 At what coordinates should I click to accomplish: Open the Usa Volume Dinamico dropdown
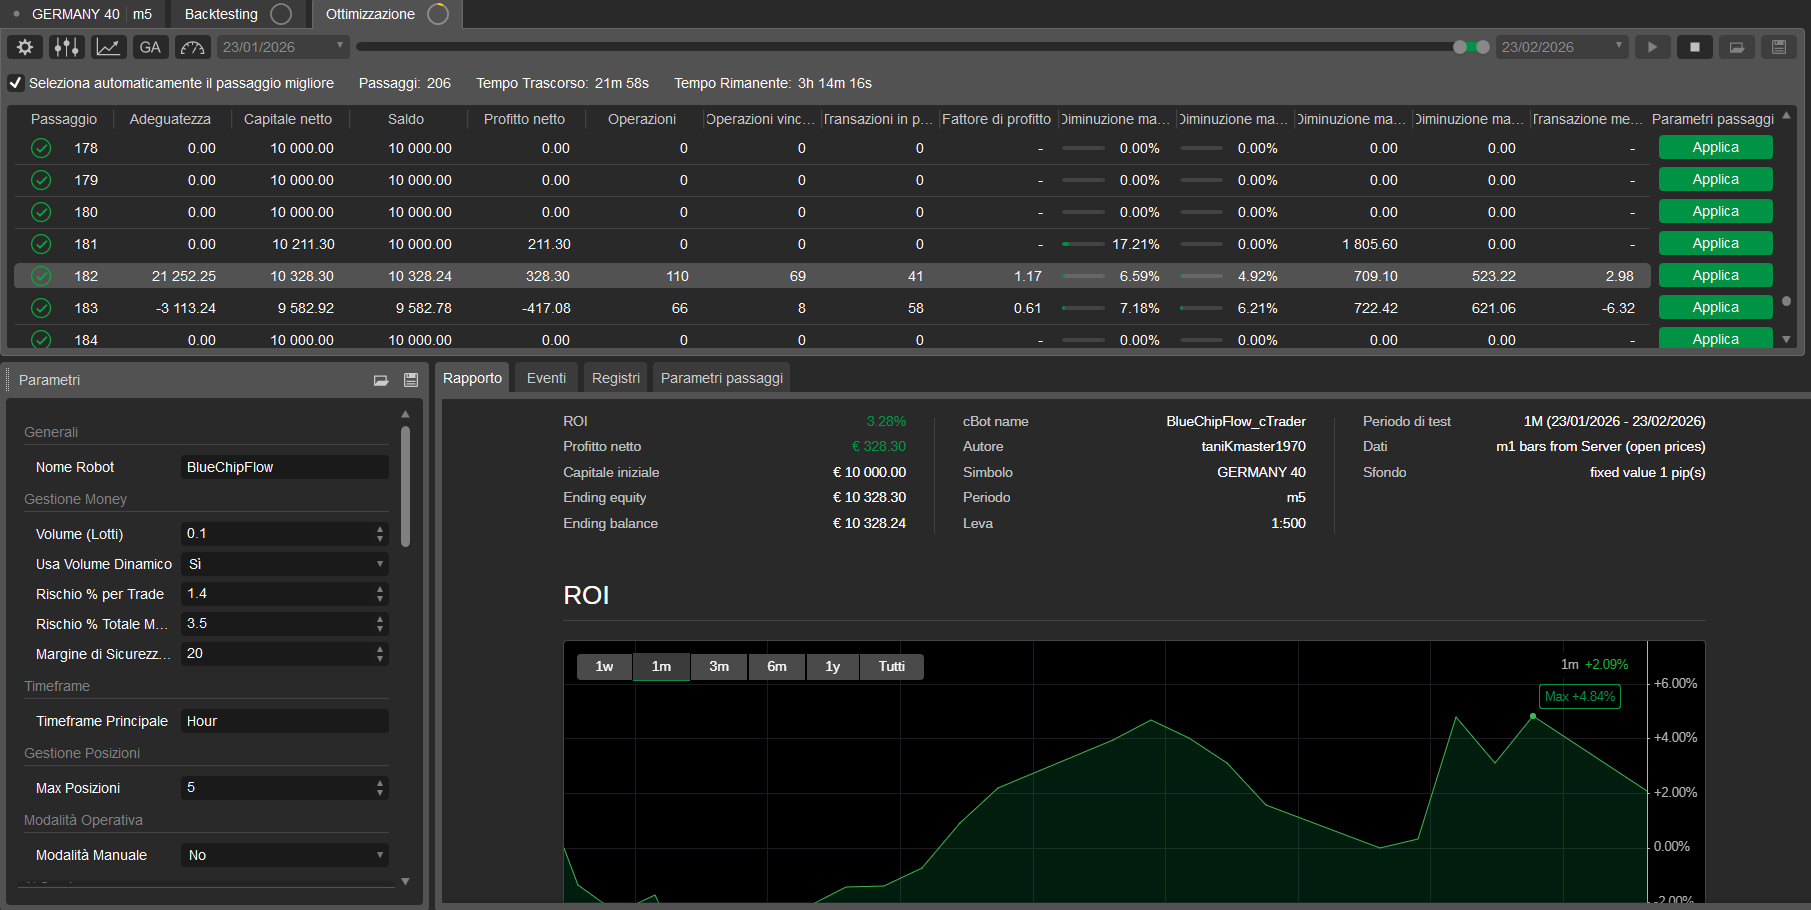coord(284,564)
